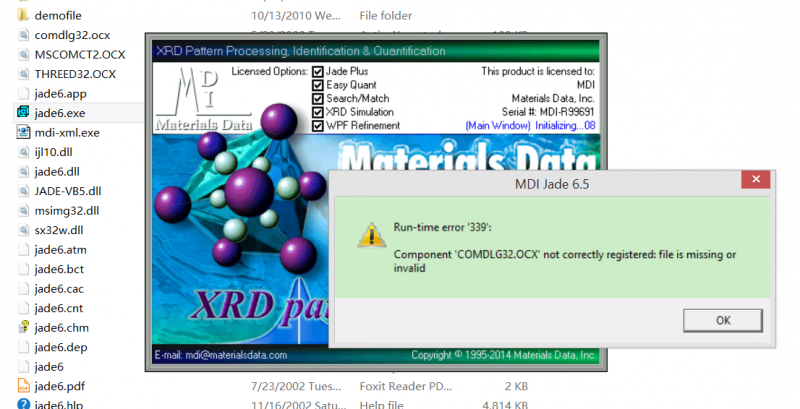The image size is (800, 409).
Task: Toggle the Easy Quant checkbox
Action: [x=317, y=85]
